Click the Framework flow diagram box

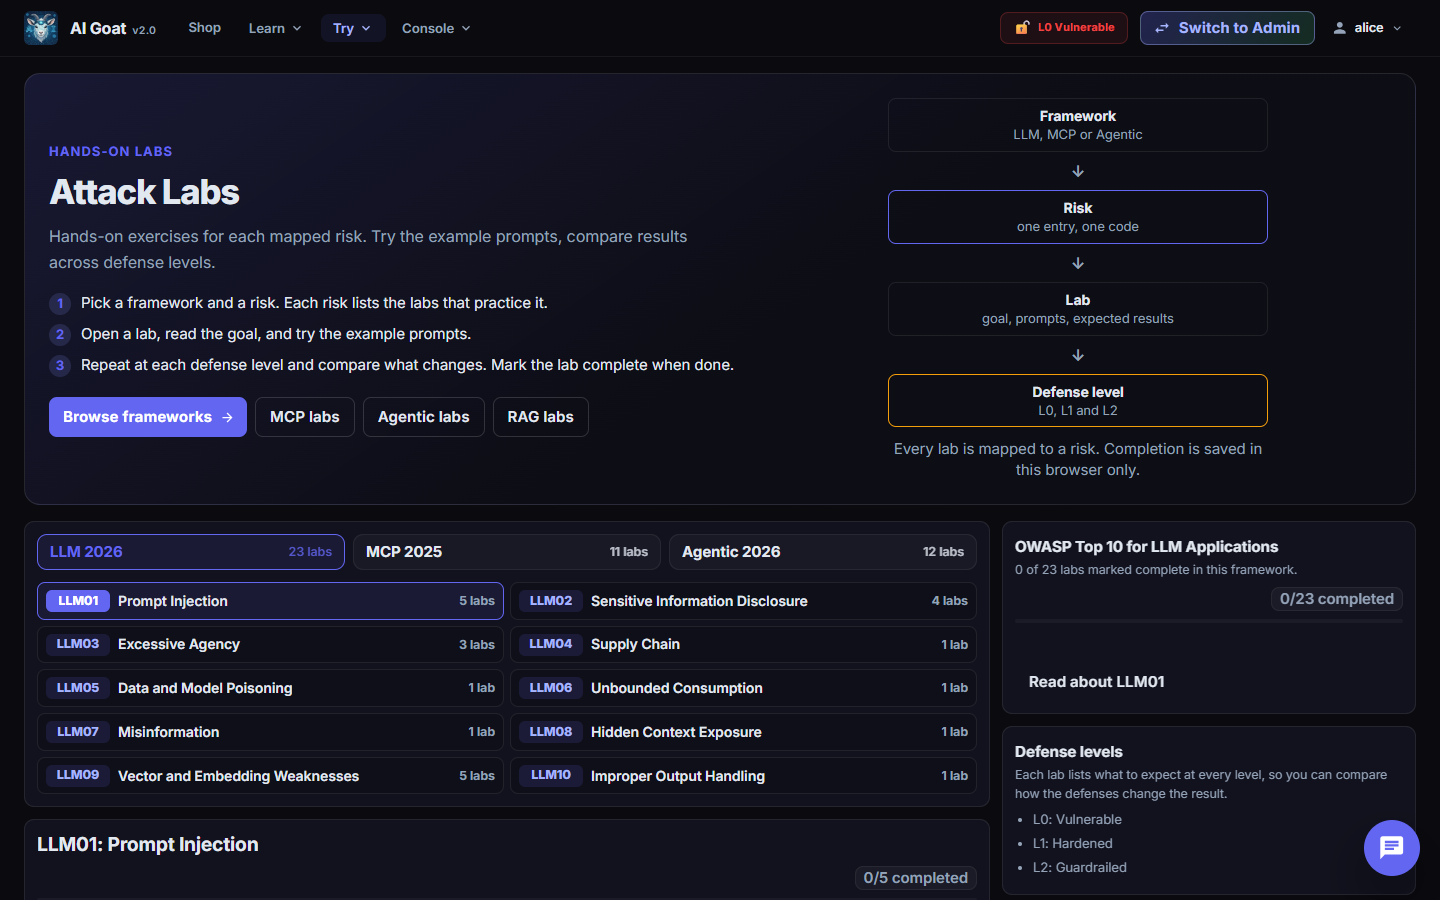click(x=1078, y=125)
